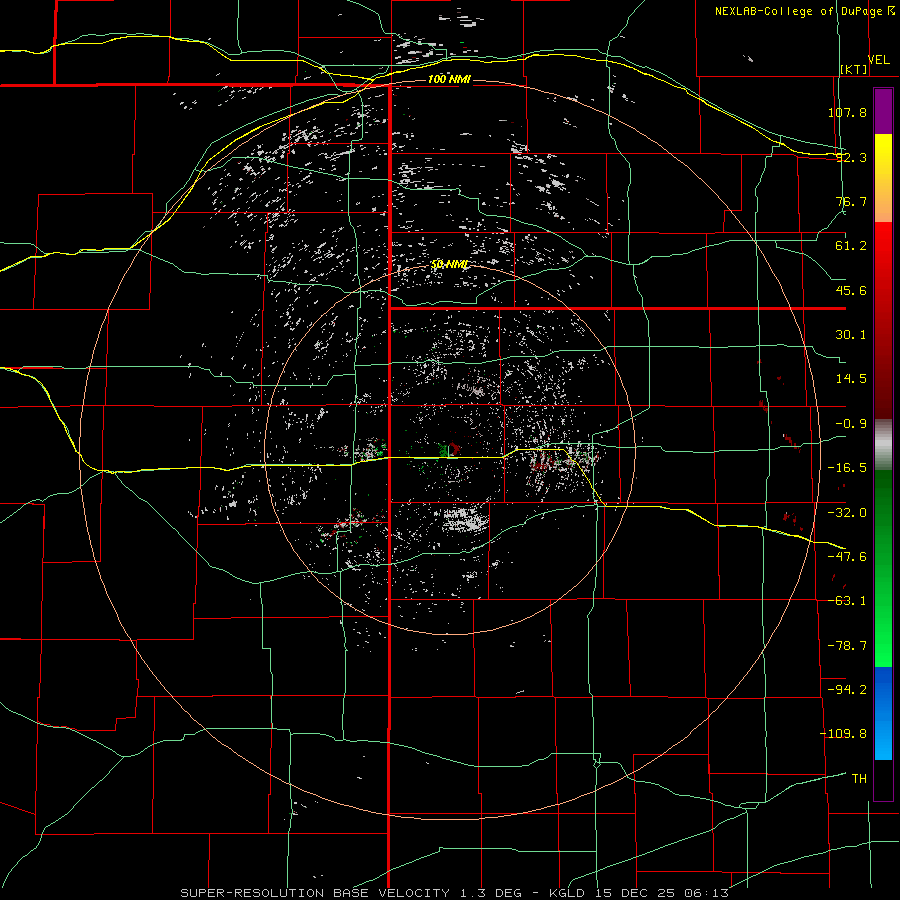Screen dimensions: 900x900
Task: Click the 61.2 velocity scale value
Action: [x=851, y=246]
